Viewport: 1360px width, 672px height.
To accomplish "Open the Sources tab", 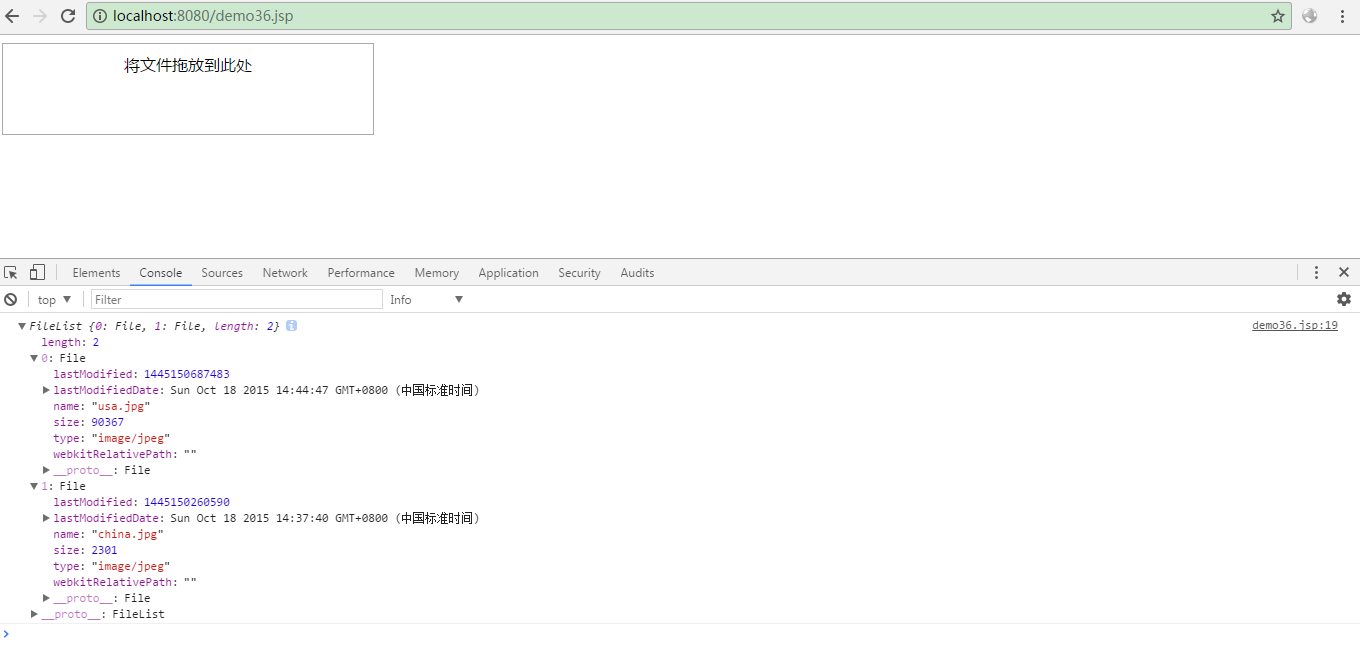I will pyautogui.click(x=222, y=273).
